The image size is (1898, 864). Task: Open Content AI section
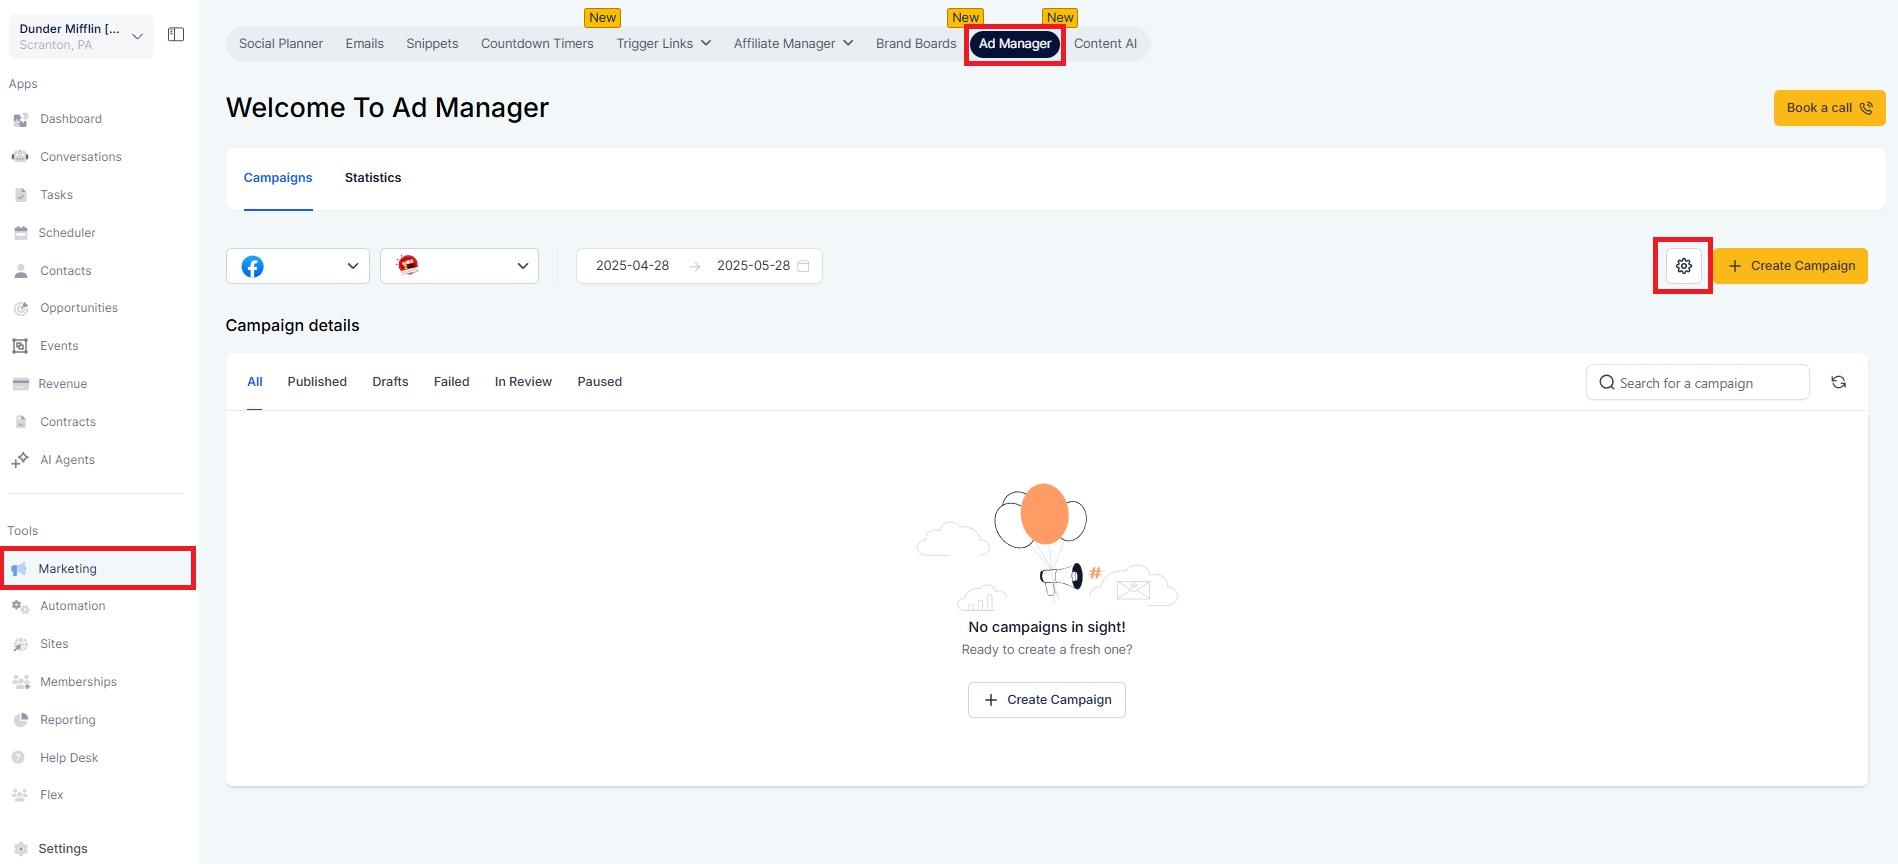1105,44
